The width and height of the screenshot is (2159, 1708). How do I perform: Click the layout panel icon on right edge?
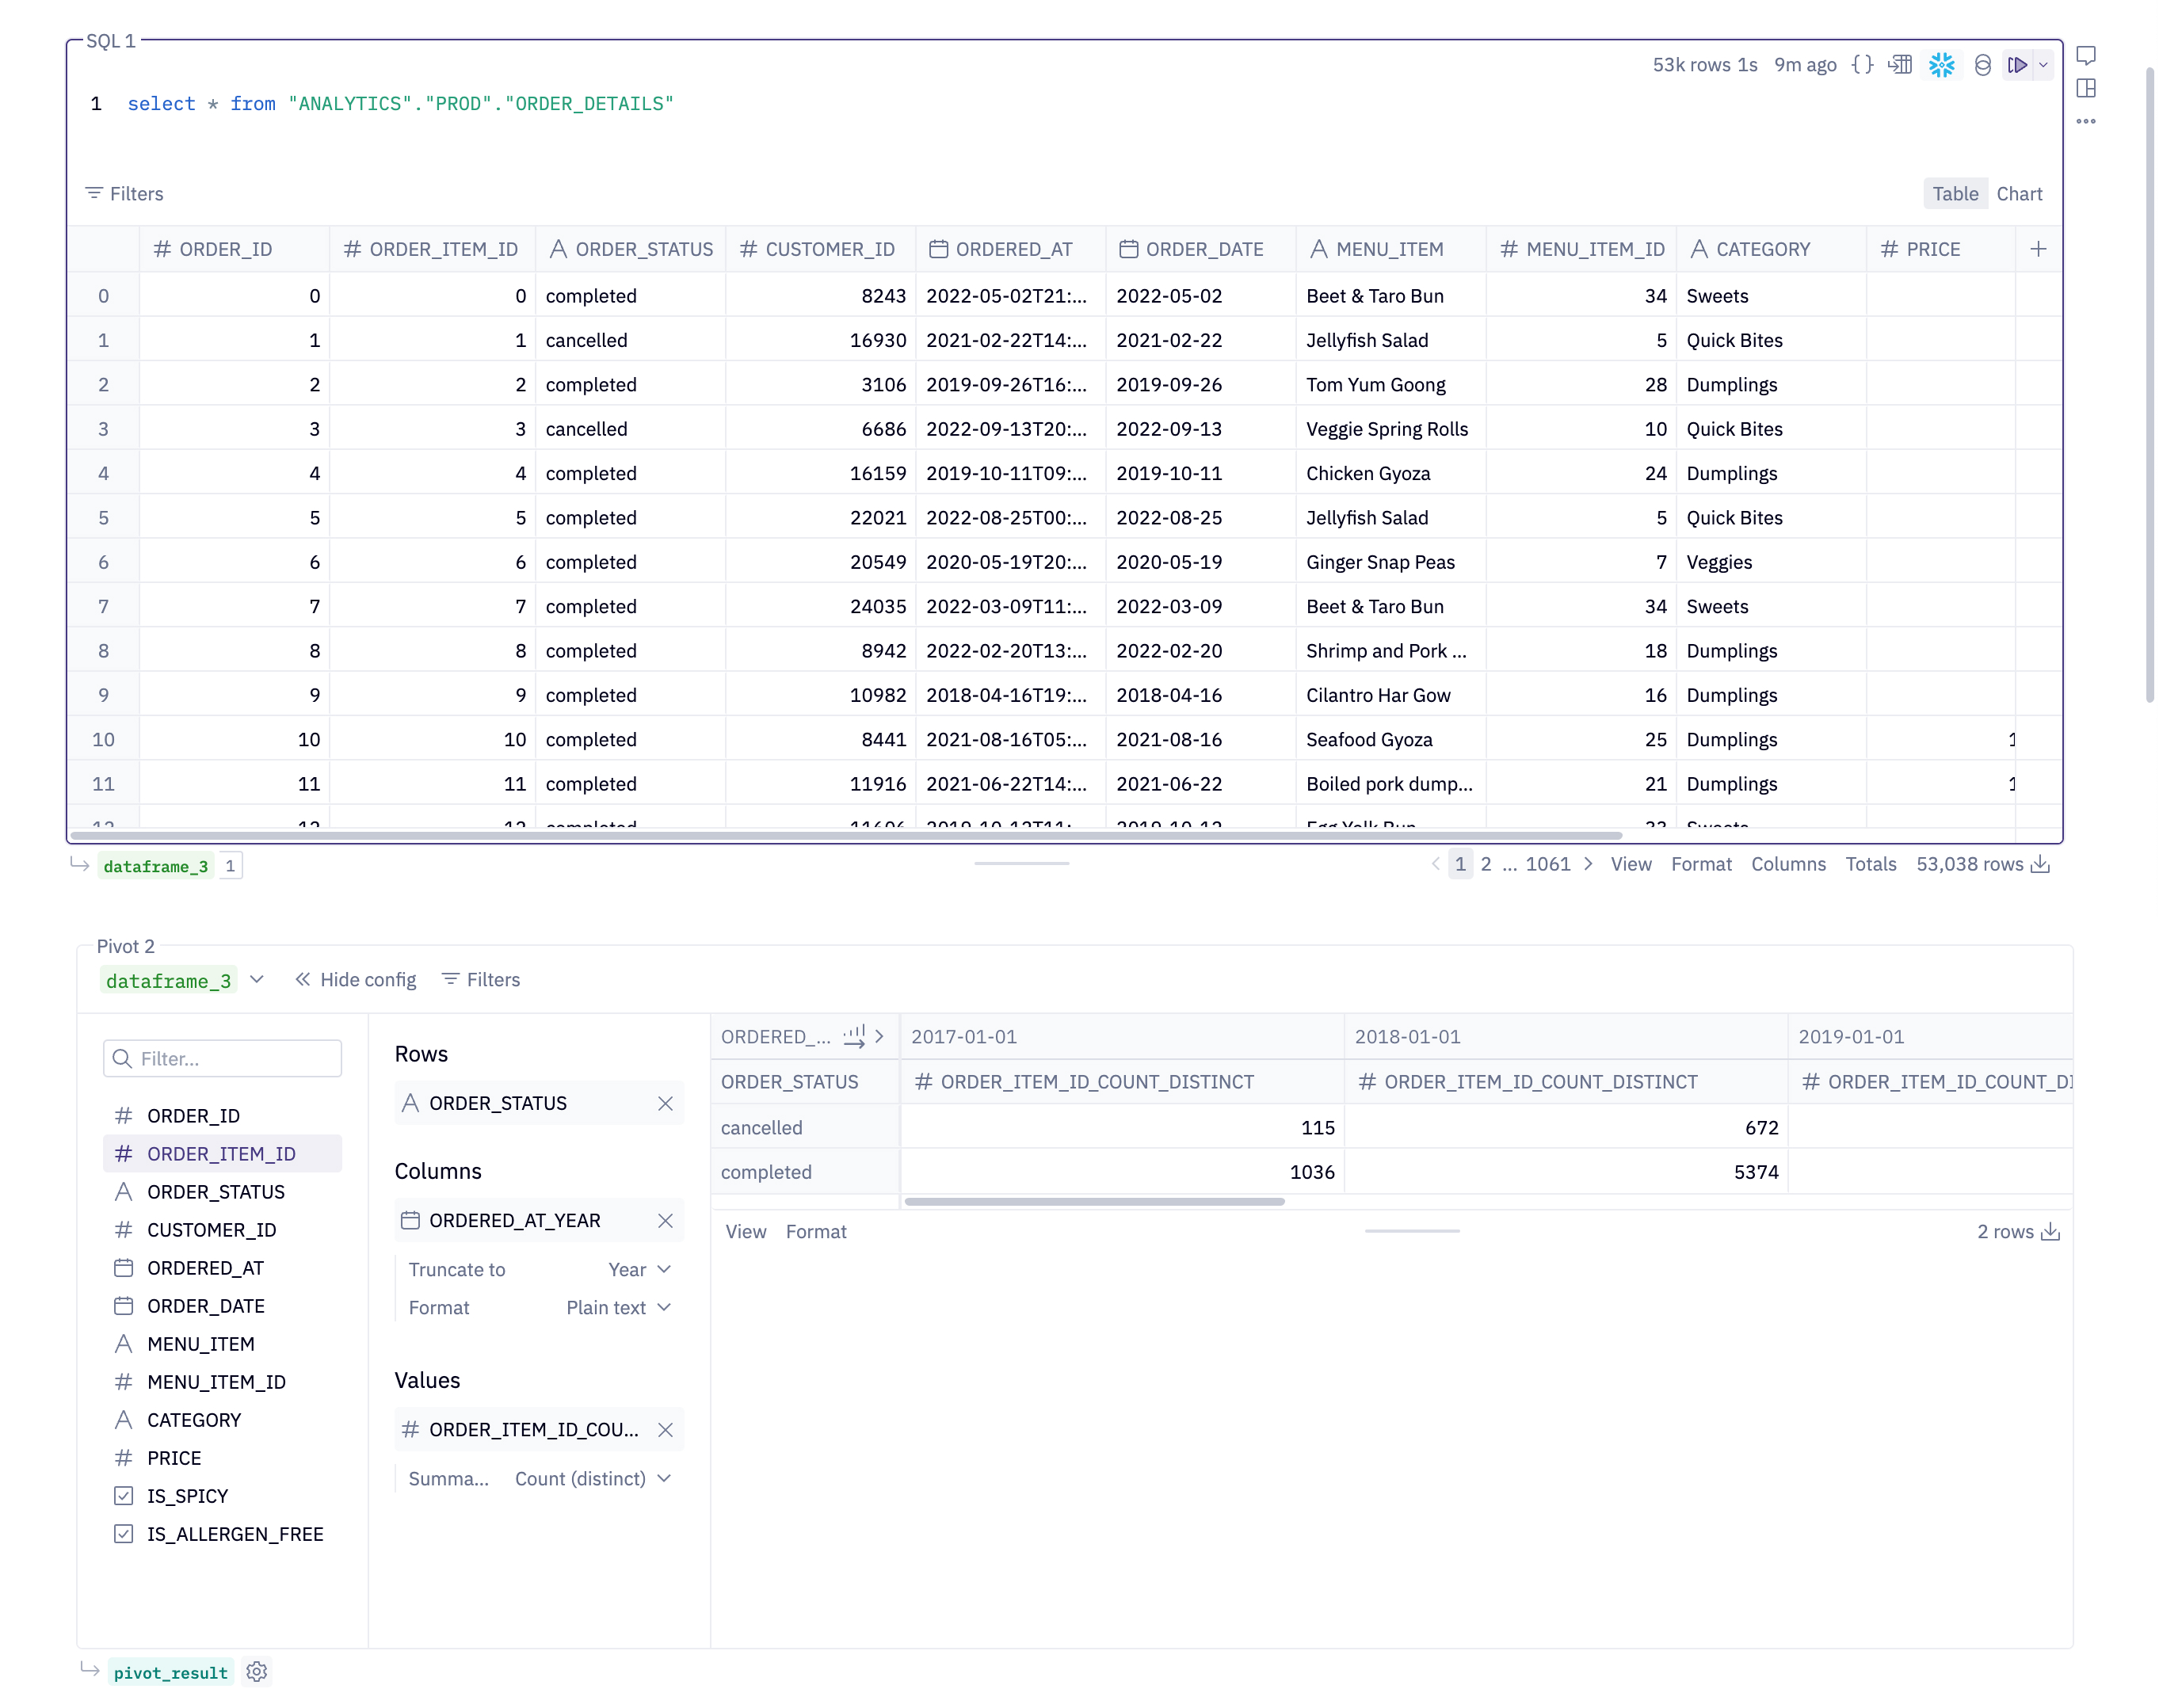pyautogui.click(x=2087, y=90)
